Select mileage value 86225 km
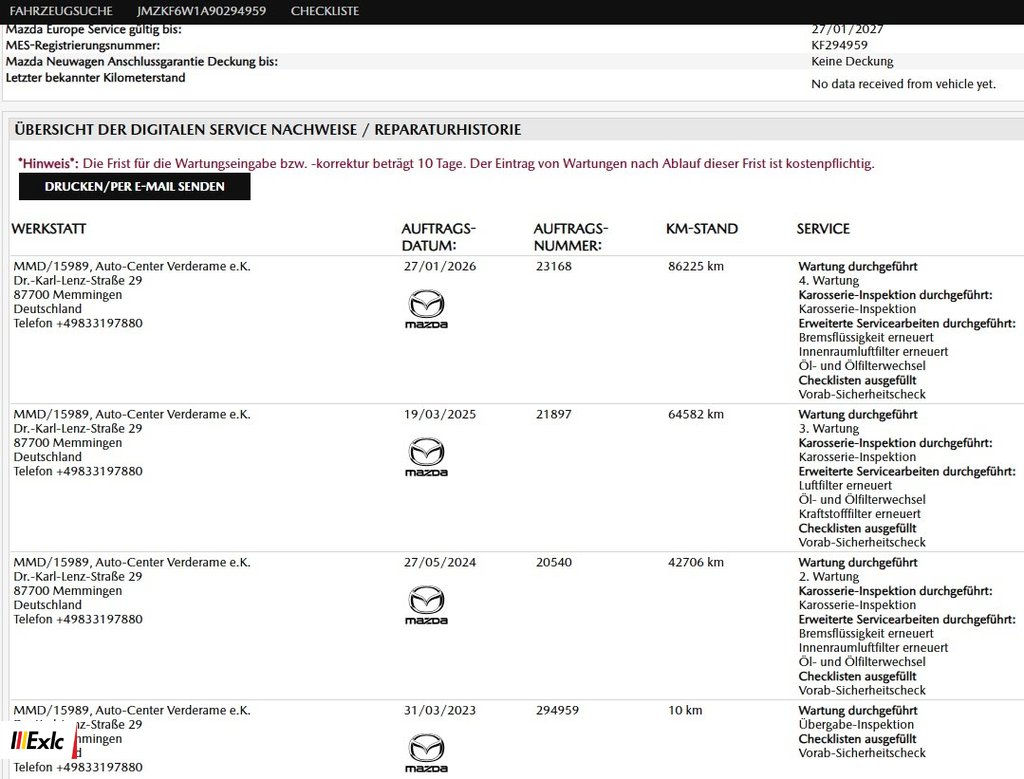This screenshot has height=779, width=1024. tap(696, 266)
